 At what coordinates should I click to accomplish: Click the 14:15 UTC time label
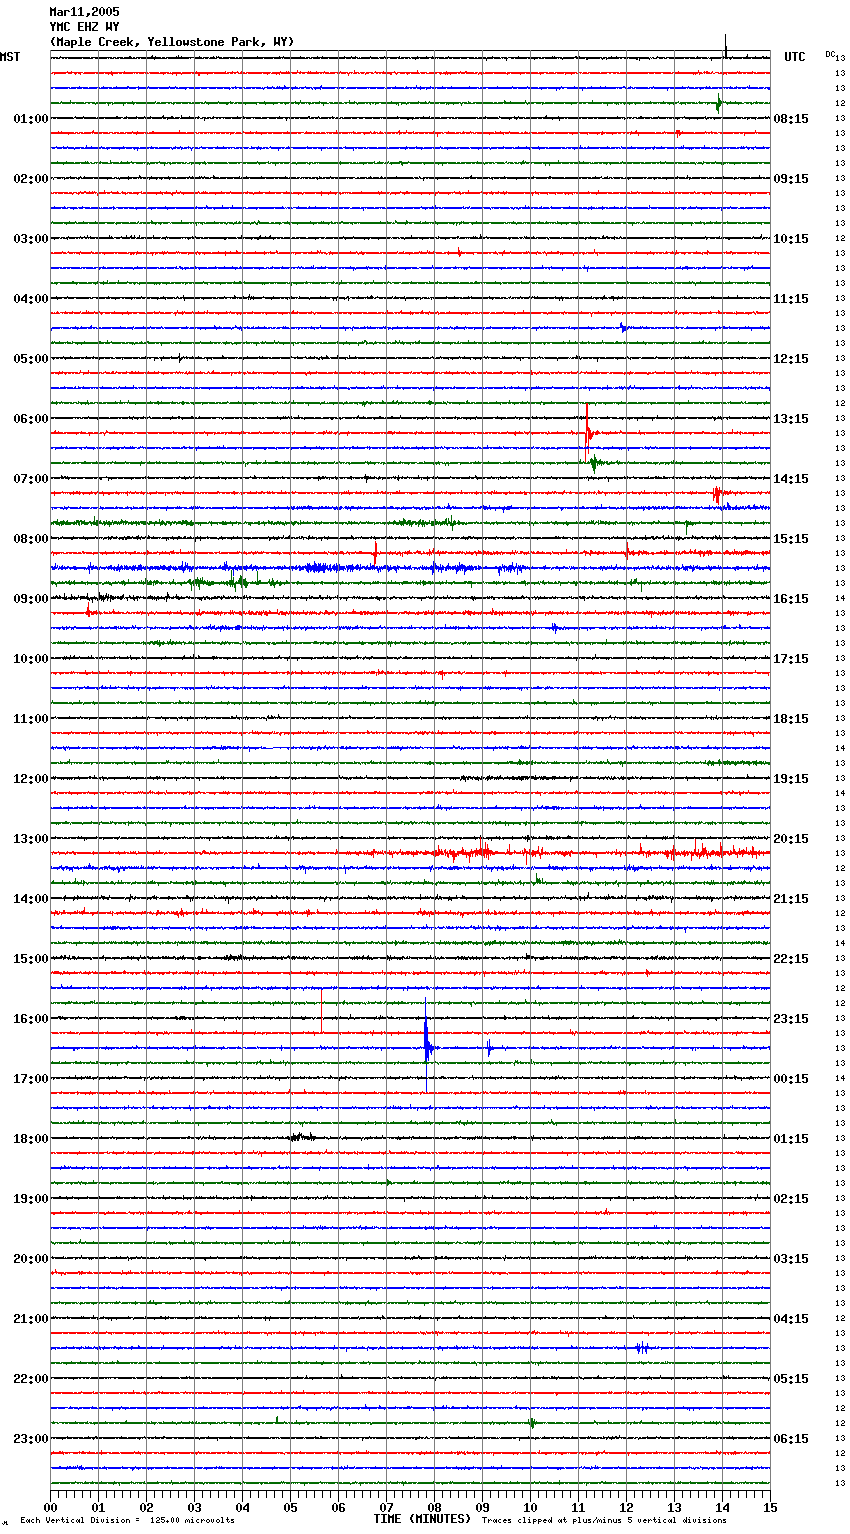[791, 479]
